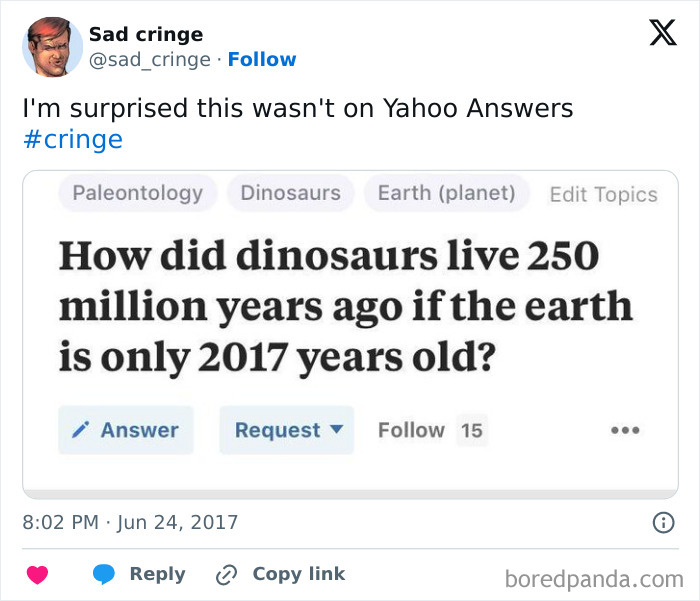Click the blue reply speech bubble icon
This screenshot has width=700, height=601.
click(104, 574)
